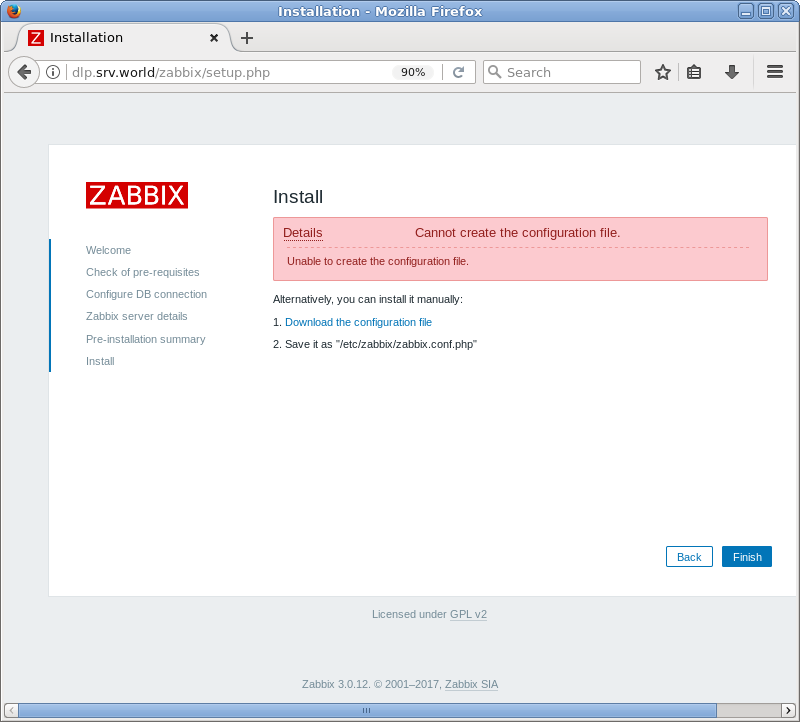Click the scrollbar right arrow

point(788,710)
